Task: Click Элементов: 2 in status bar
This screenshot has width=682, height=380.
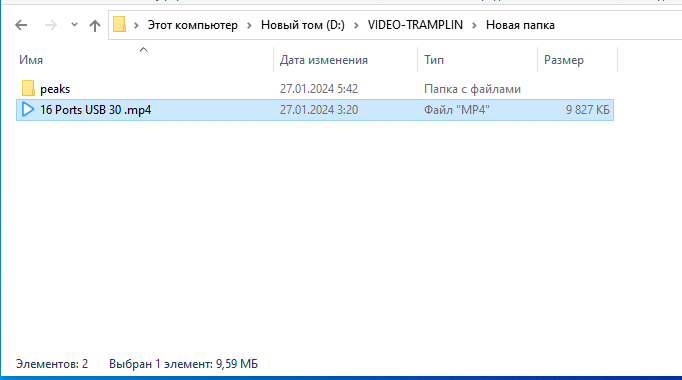Action: (52, 363)
